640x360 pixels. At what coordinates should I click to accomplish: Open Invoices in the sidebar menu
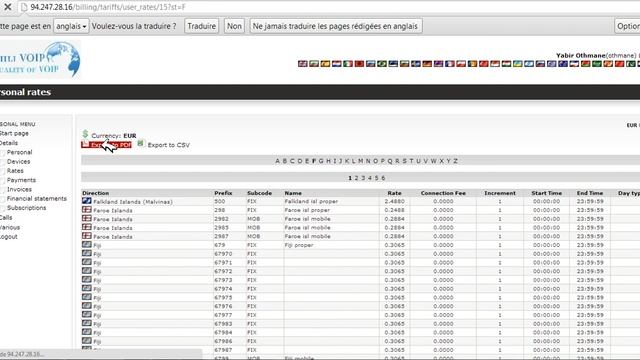tap(19, 189)
